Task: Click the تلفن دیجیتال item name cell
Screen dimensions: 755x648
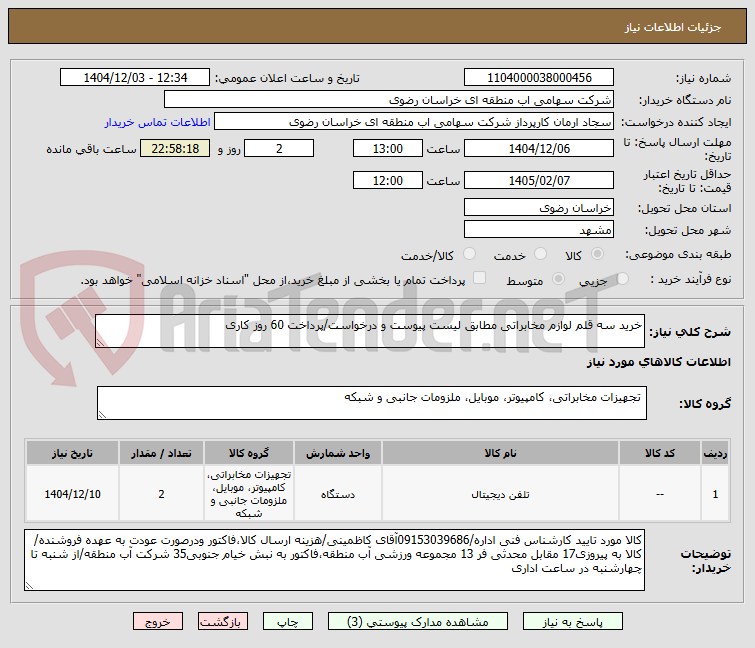Action: (500, 494)
